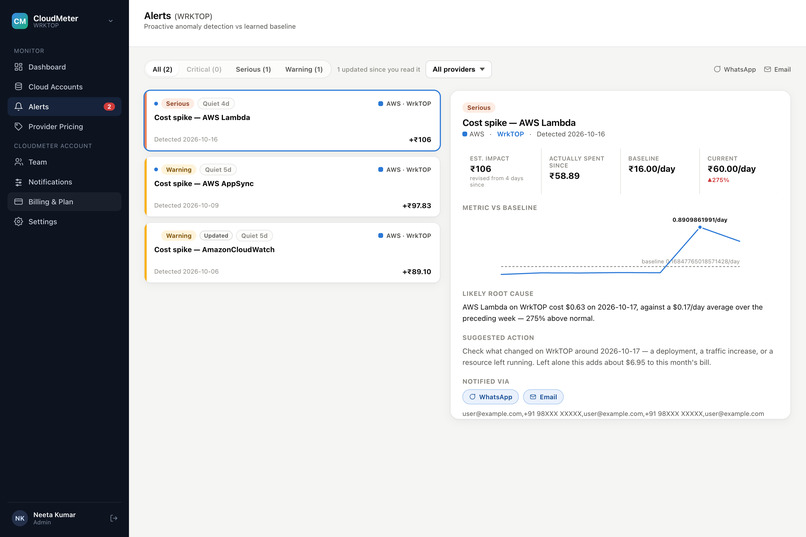Image resolution: width=806 pixels, height=537 pixels.
Task: Click the NK user avatar
Action: click(20, 518)
